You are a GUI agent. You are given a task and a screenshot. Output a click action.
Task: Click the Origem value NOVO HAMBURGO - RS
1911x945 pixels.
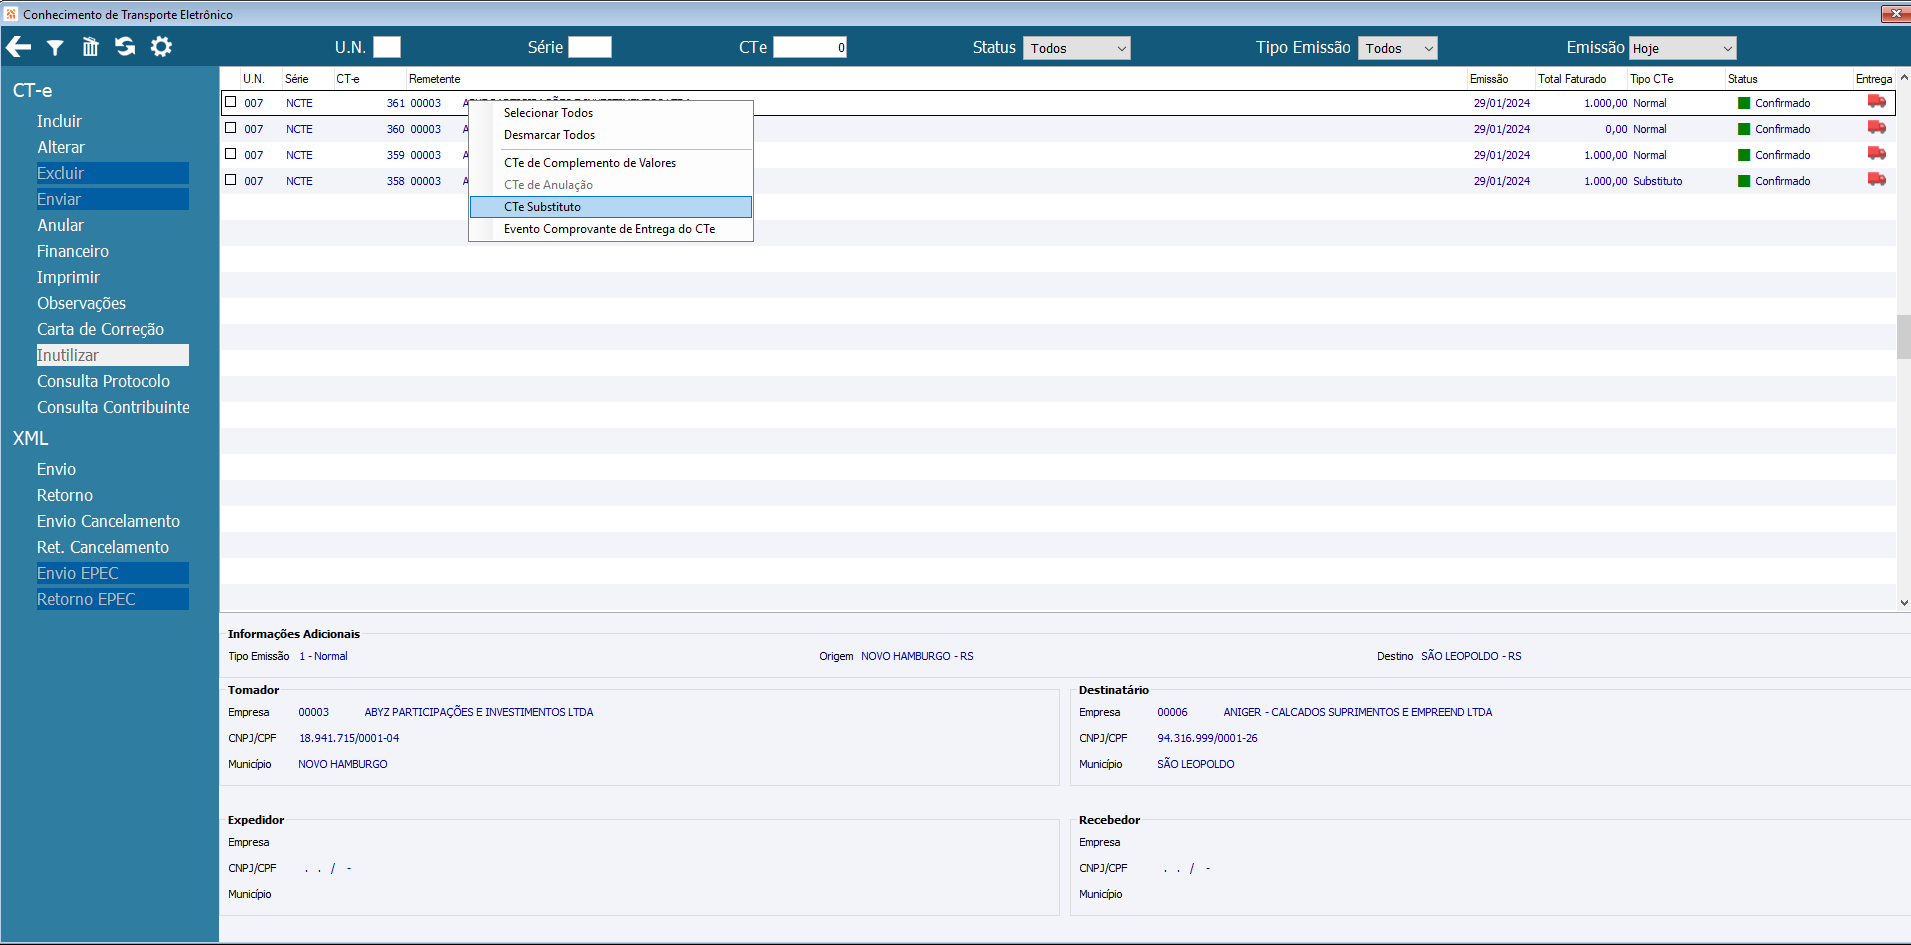coord(917,656)
